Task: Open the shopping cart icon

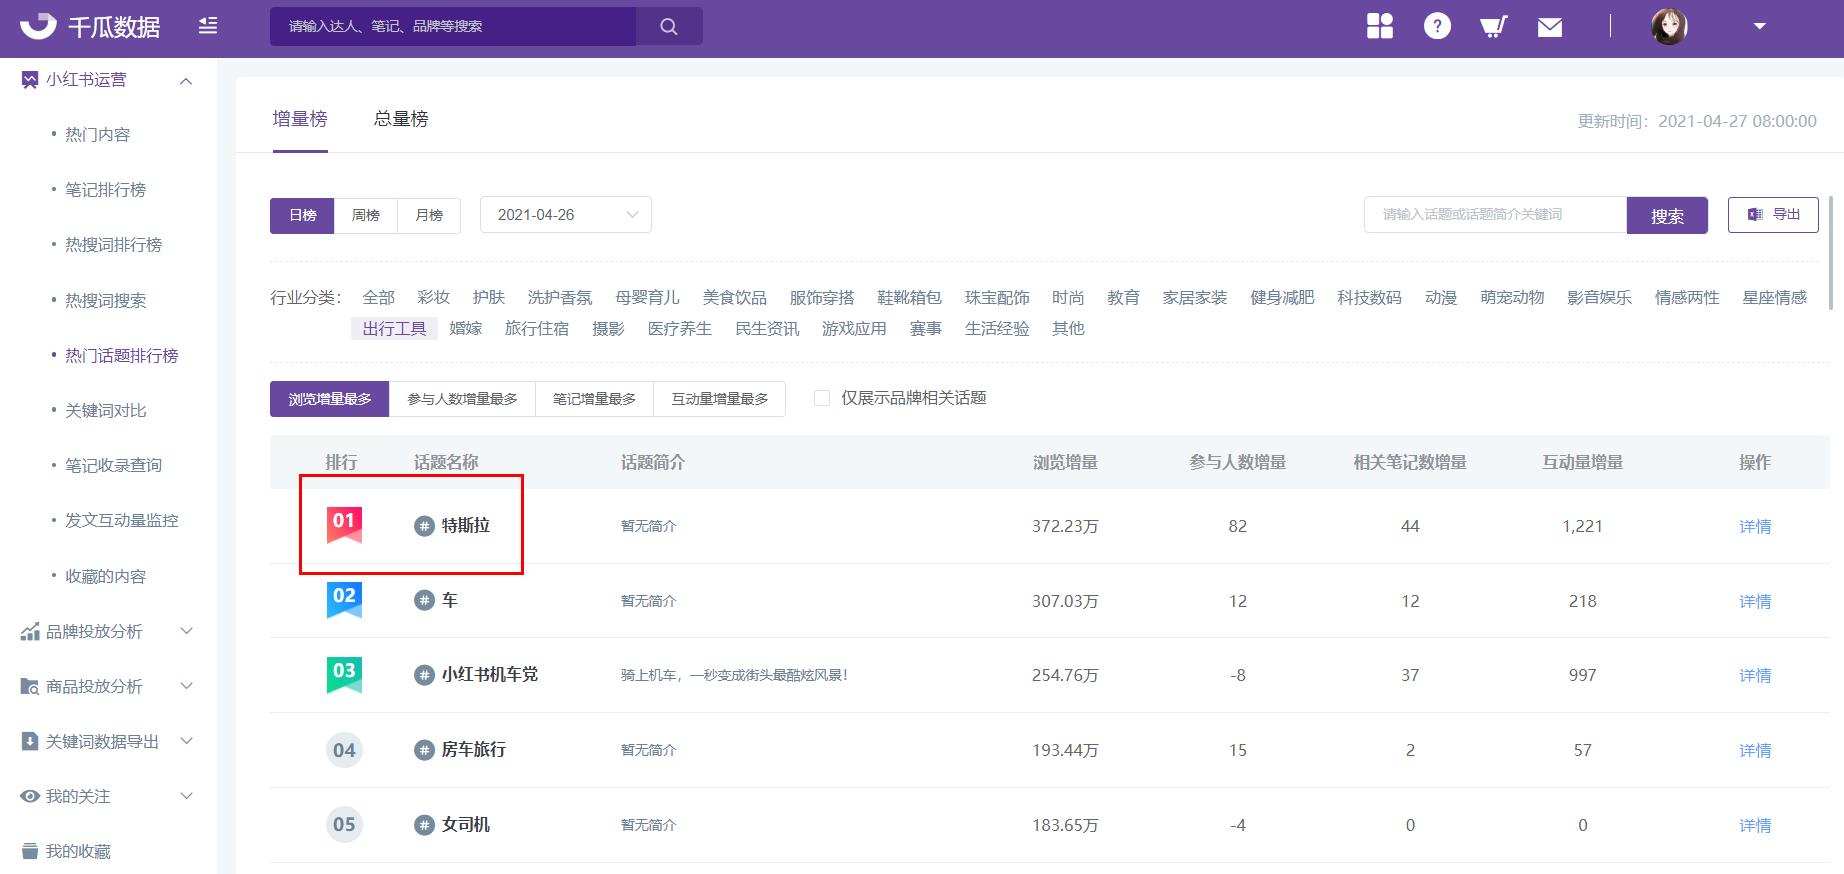Action: 1493,26
